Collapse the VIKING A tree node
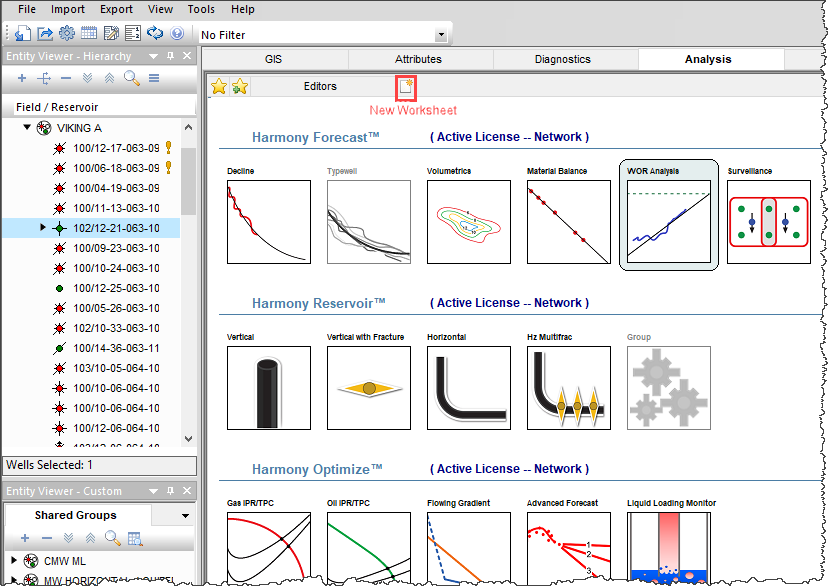The image size is (828, 586). [27, 127]
